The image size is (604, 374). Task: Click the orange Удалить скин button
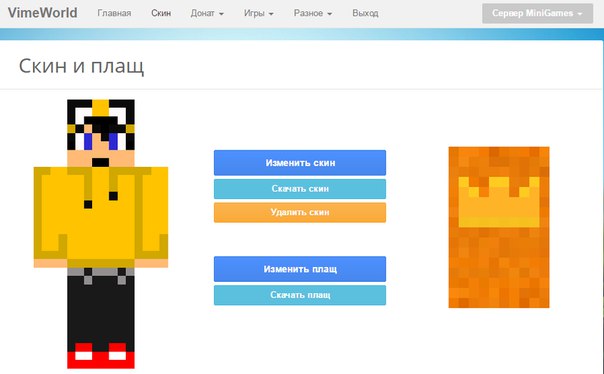[300, 212]
